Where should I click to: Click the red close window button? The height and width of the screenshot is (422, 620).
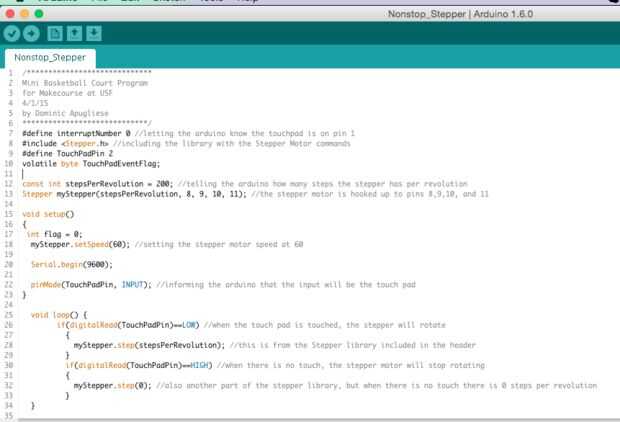click(10, 14)
